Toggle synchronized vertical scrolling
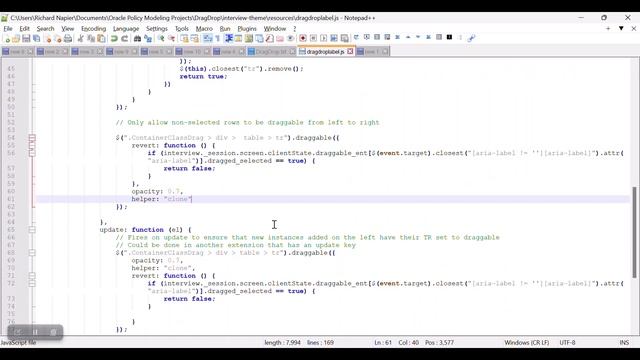640x360 pixels. click(x=184, y=38)
